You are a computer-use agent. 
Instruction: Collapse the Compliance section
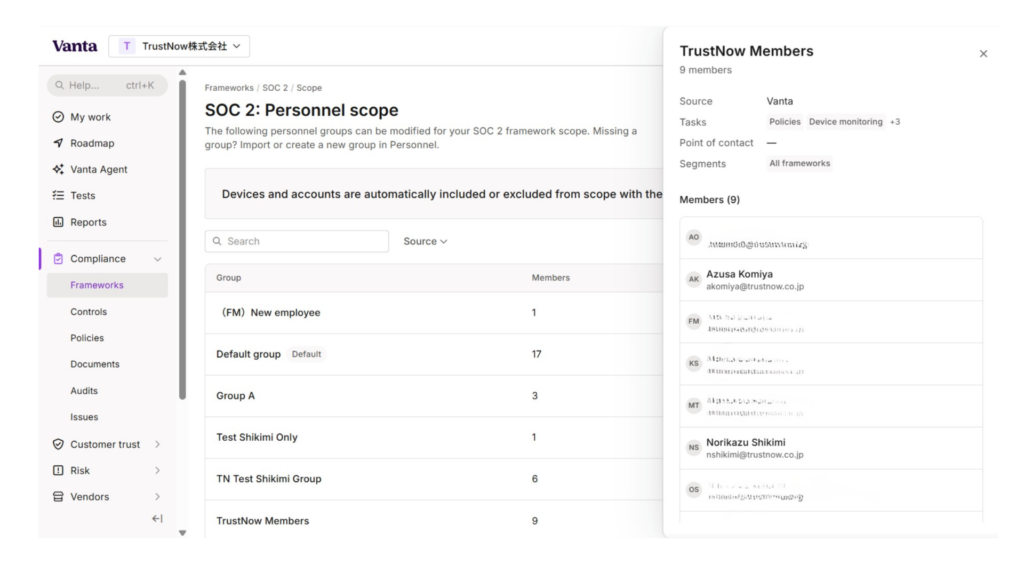(157, 259)
